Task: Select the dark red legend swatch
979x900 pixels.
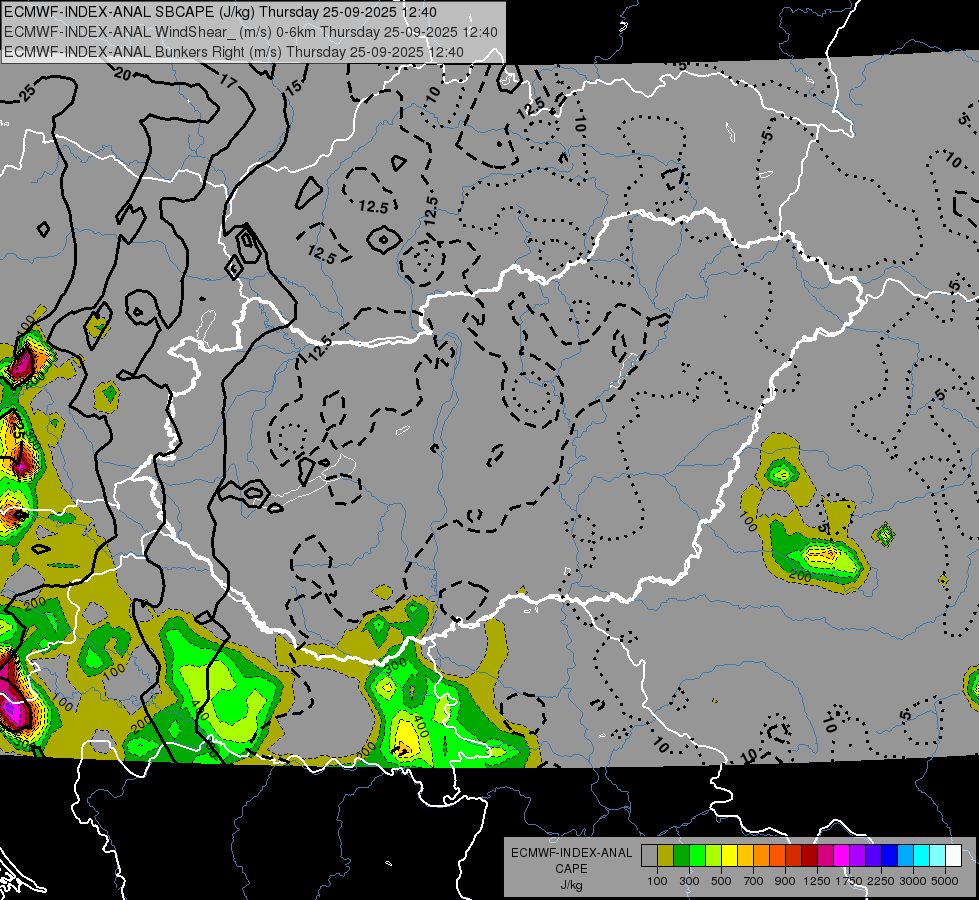Action: point(809,855)
